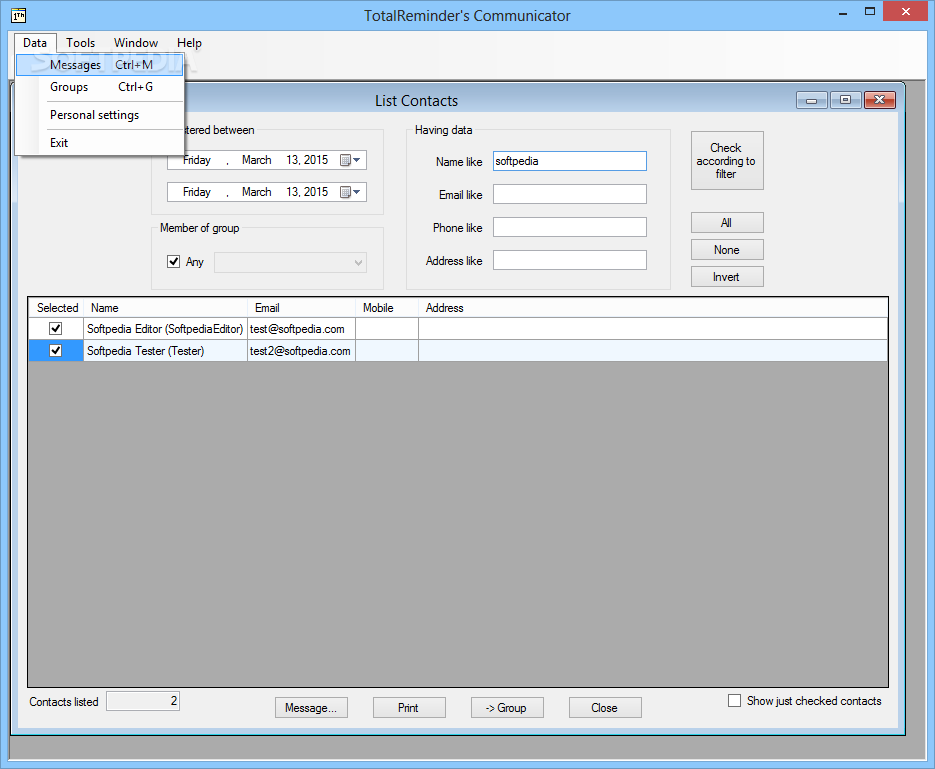Maximize the List Contacts child window
The width and height of the screenshot is (935, 769).
pyautogui.click(x=846, y=100)
